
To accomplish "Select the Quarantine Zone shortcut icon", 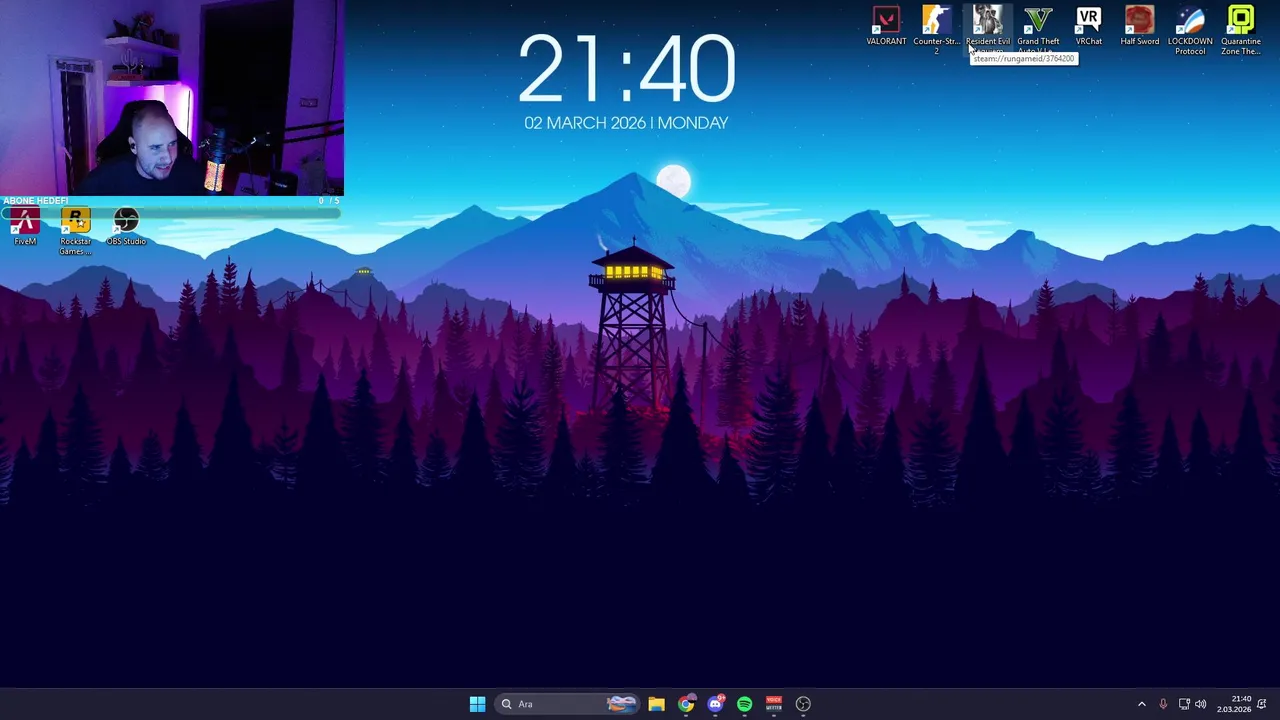I will (x=1241, y=30).
